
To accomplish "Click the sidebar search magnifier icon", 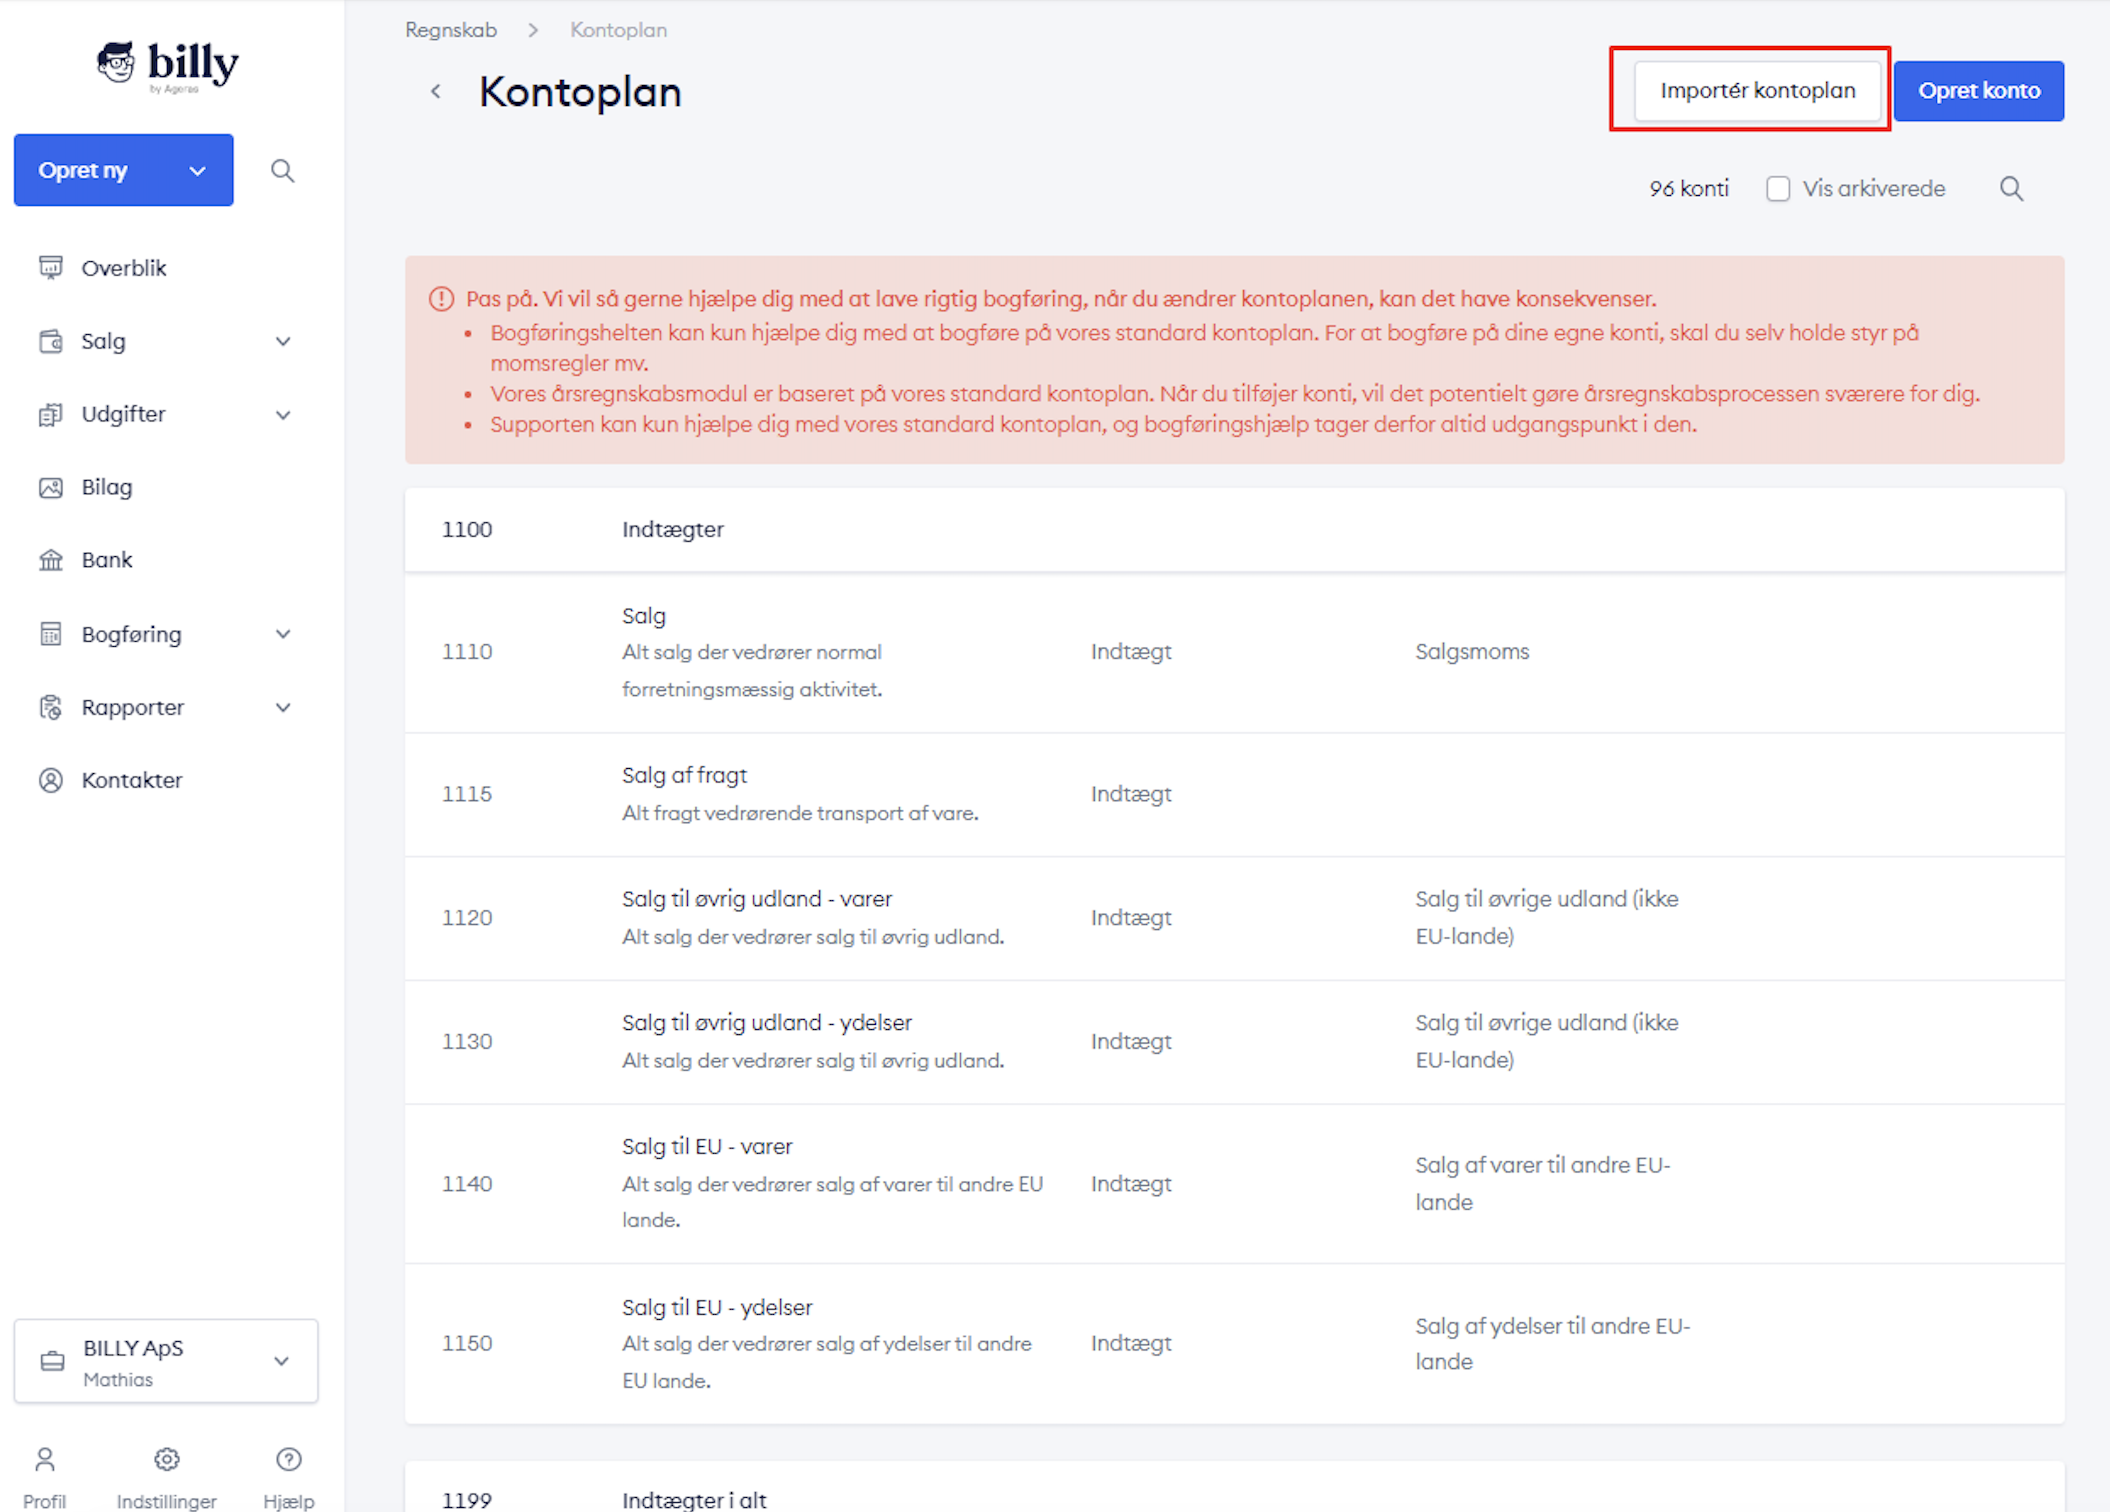I will (x=283, y=171).
